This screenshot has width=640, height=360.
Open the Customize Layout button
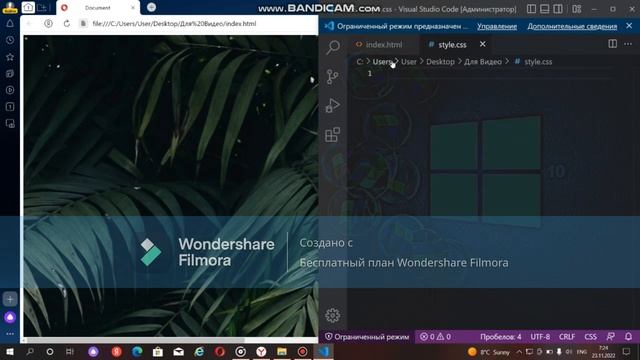point(576,9)
